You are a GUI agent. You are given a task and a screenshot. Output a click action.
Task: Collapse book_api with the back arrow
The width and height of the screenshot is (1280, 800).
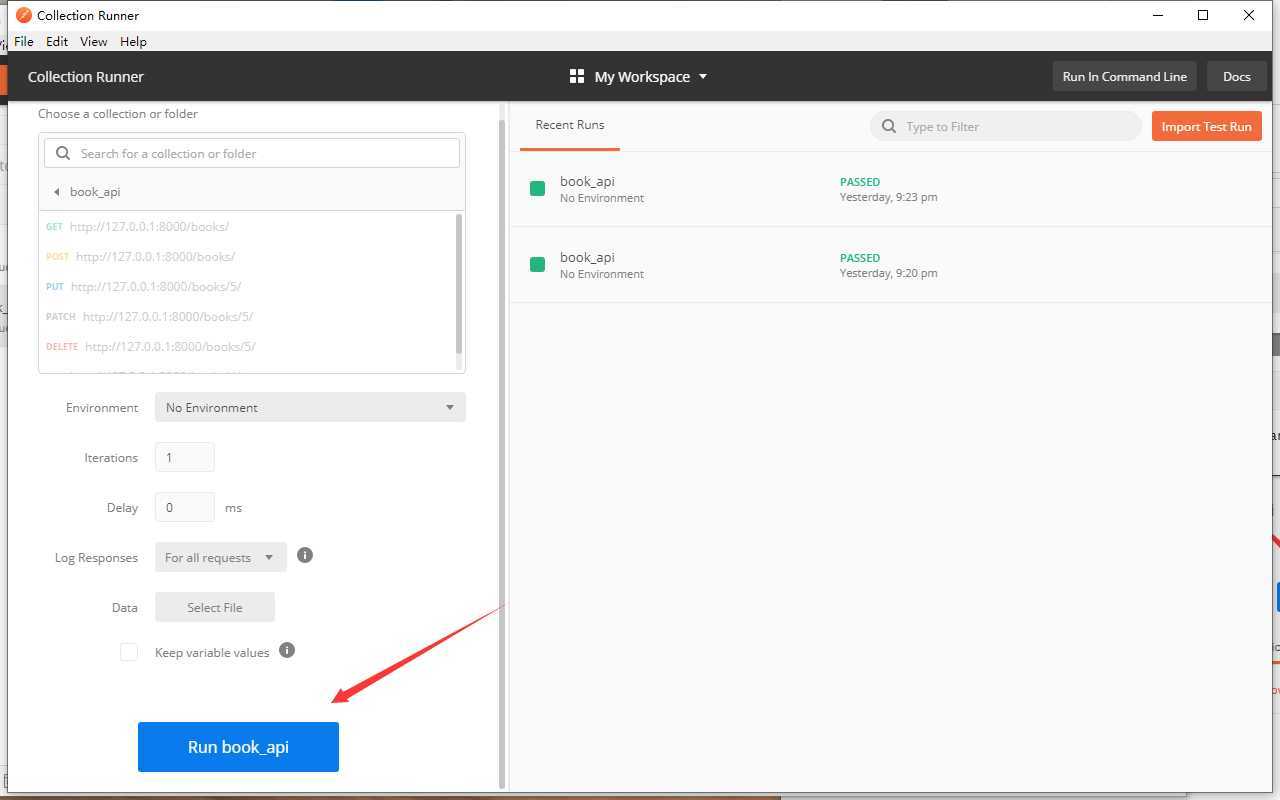57,192
